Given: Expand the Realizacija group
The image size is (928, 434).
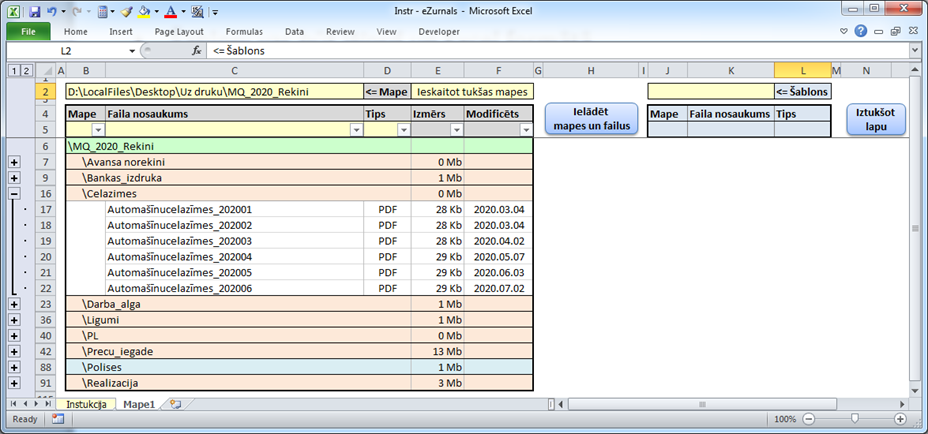Looking at the screenshot, I should coord(14,383).
